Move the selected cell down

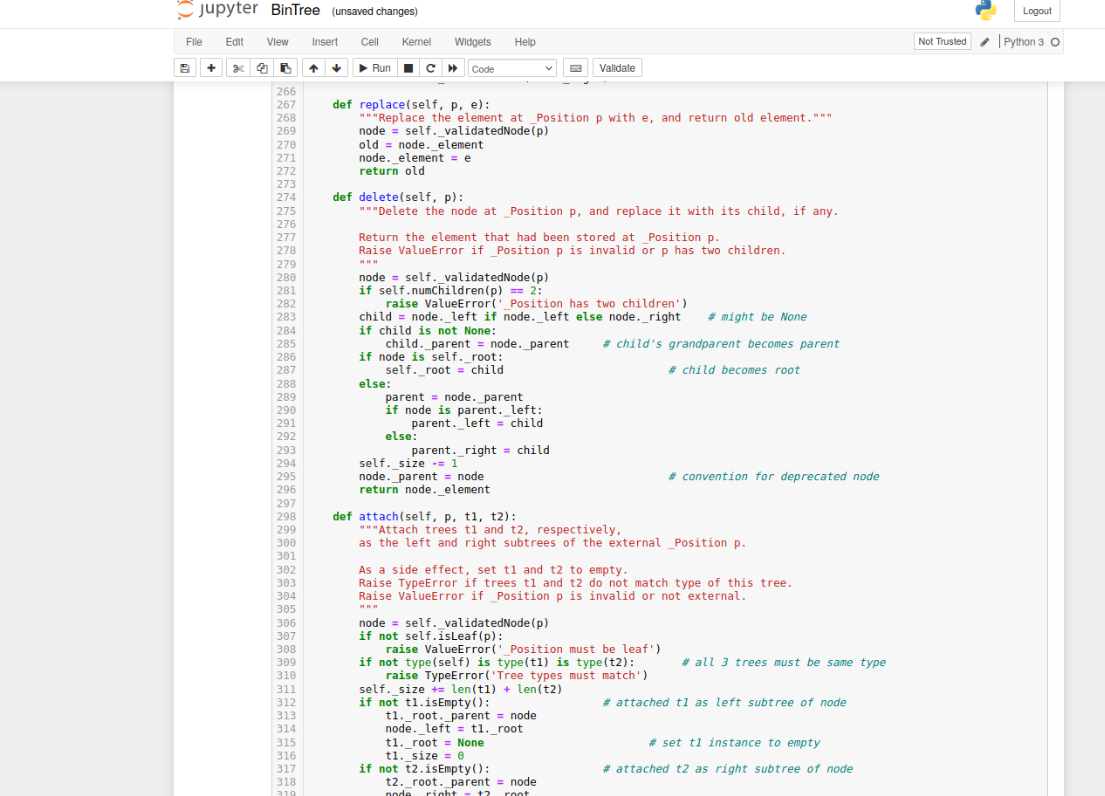click(337, 67)
